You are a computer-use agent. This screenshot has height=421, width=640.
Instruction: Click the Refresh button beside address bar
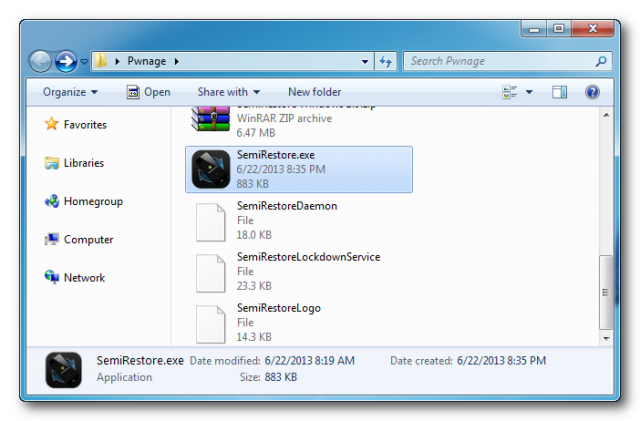(386, 61)
